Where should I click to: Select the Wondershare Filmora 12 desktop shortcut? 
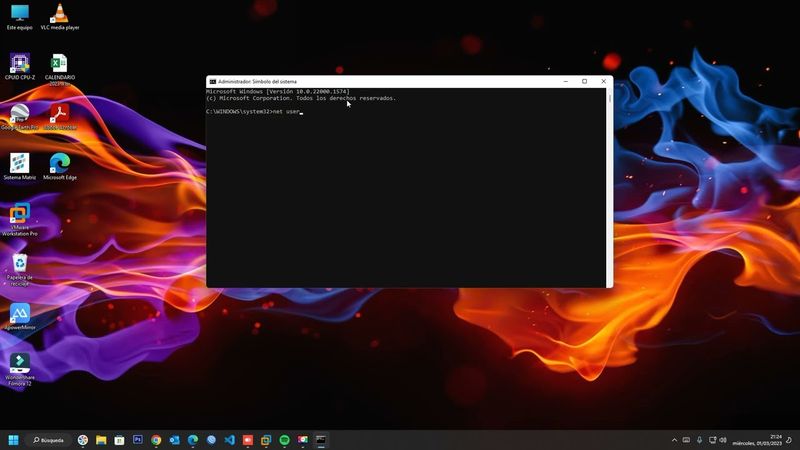click(19, 369)
